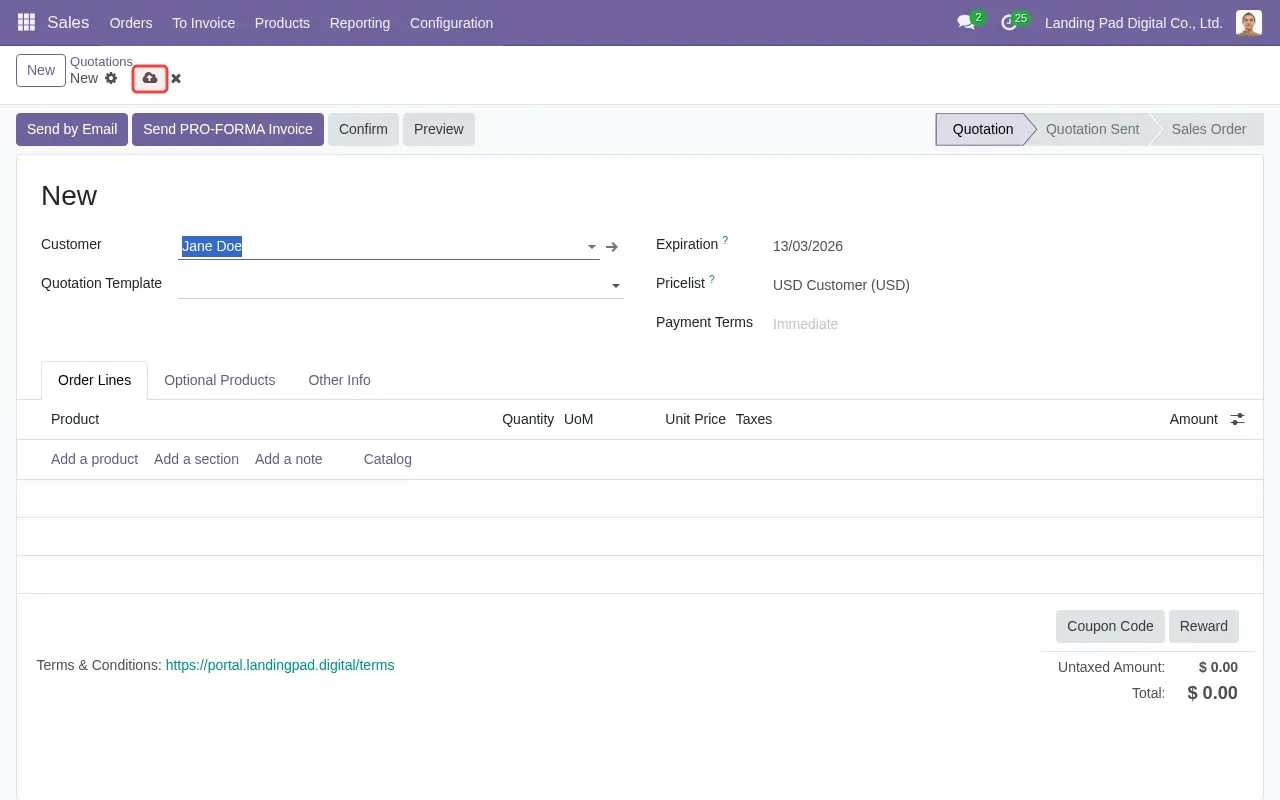This screenshot has width=1280, height=800.
Task: Open the Reporting menu
Action: coord(359,23)
